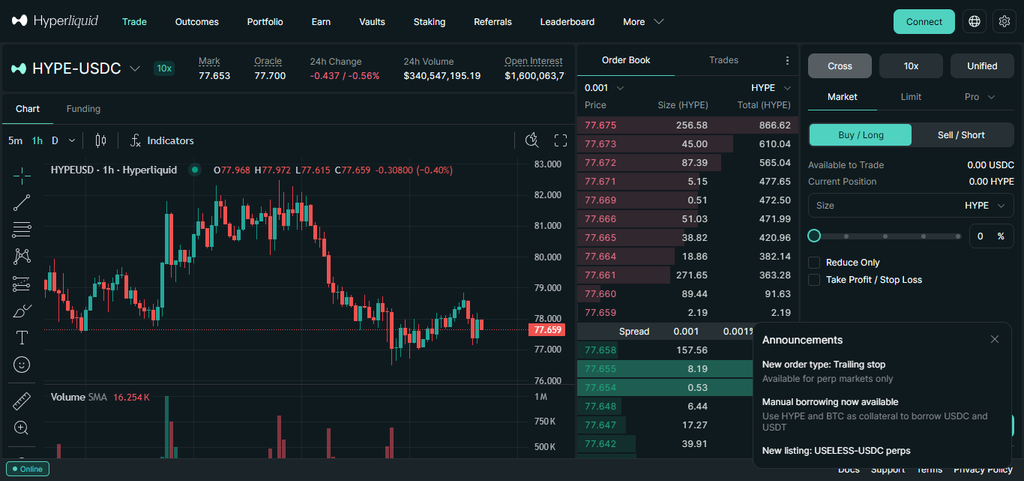This screenshot has height=481, width=1024.
Task: Select the horizontal lines Fibonacci tool
Action: [22, 230]
